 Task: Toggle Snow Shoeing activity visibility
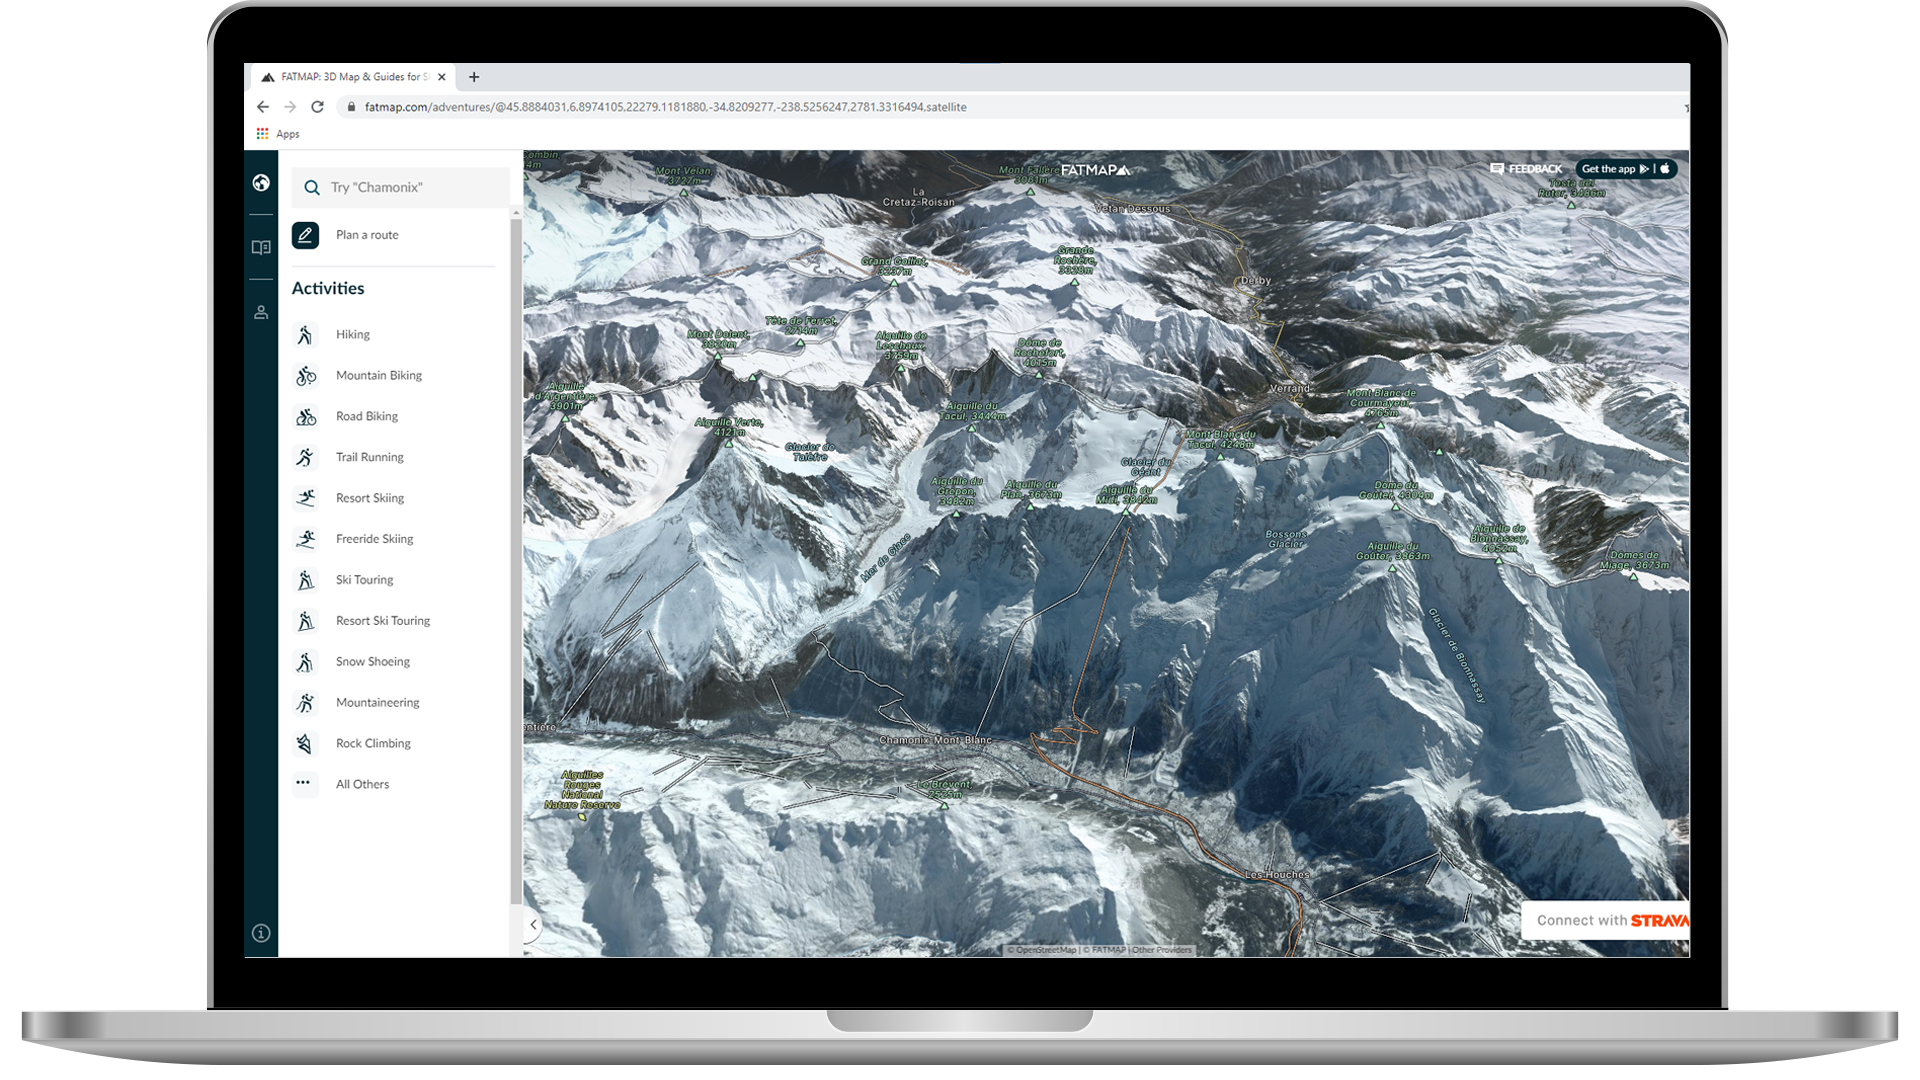371,661
